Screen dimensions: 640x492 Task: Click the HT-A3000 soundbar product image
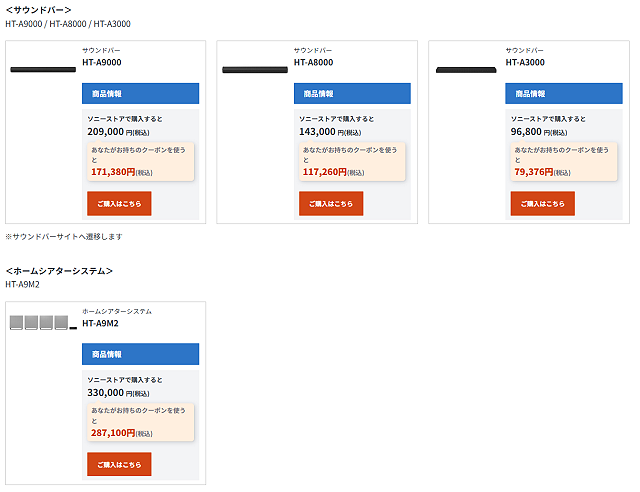pos(466,69)
